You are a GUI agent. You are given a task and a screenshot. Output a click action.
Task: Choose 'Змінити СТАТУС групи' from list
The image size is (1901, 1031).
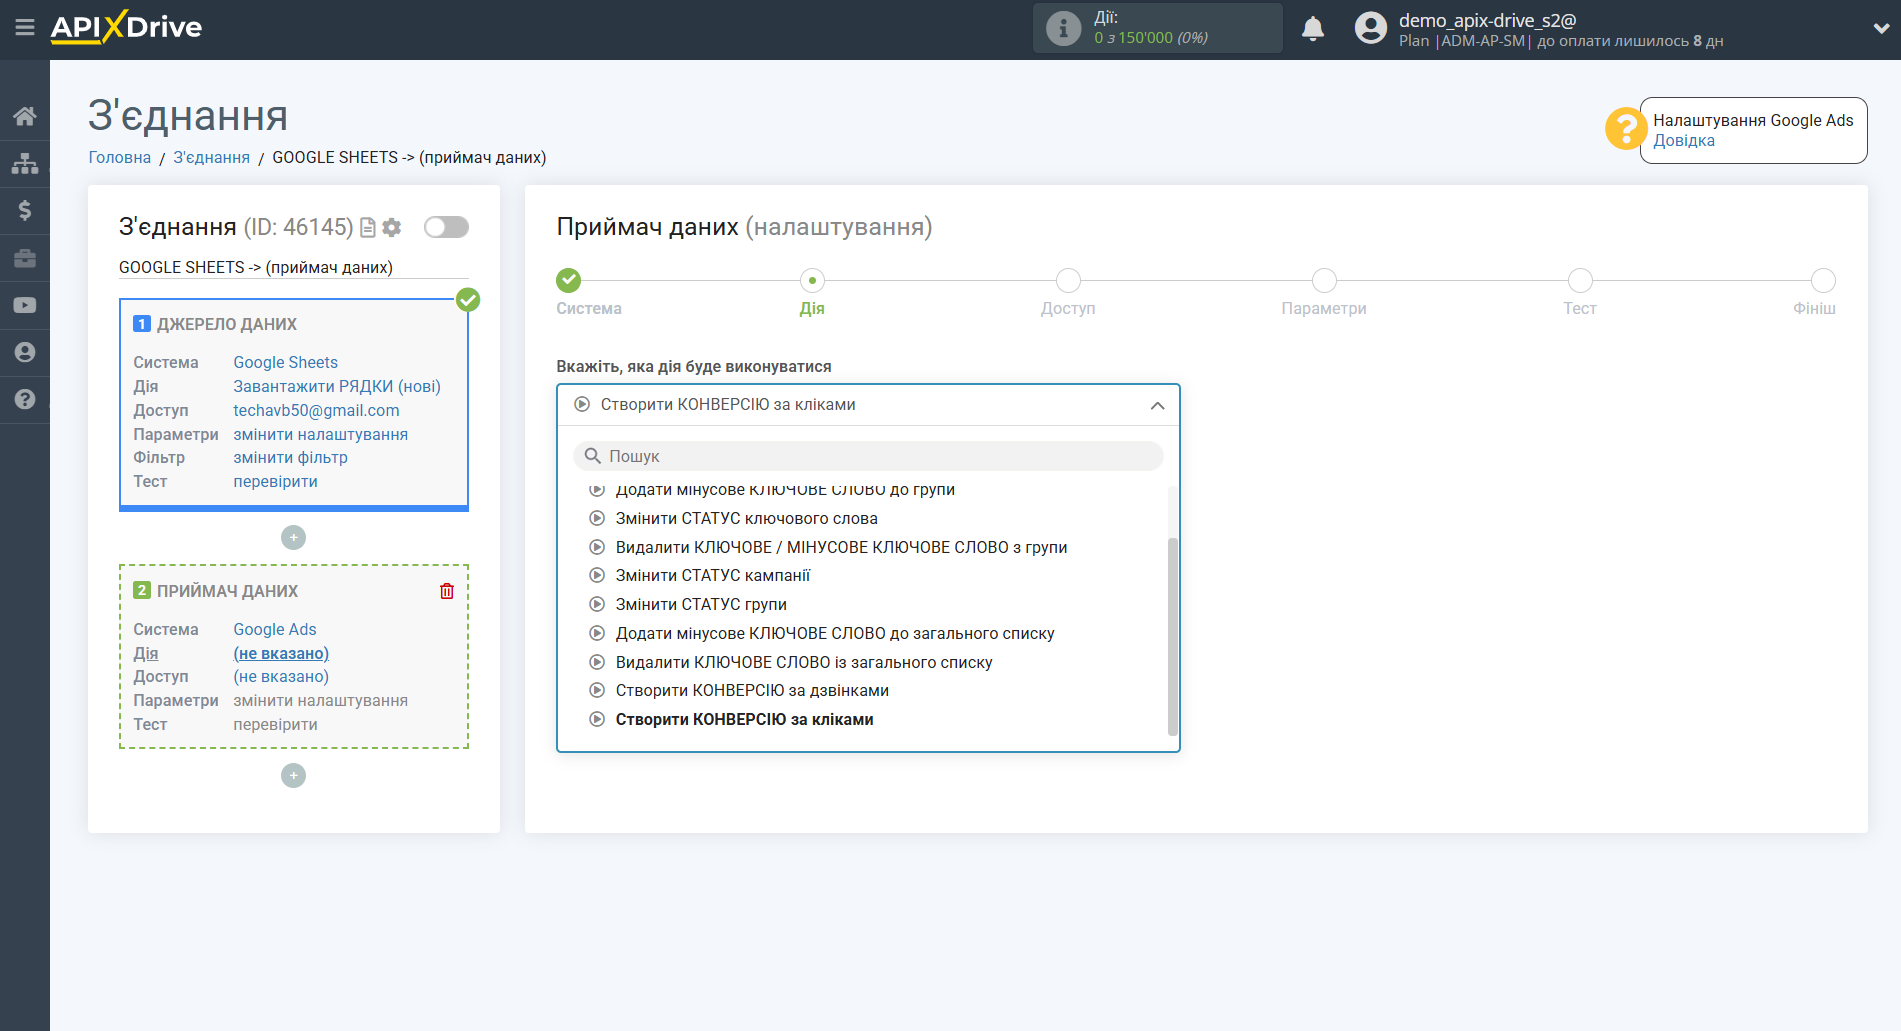pos(700,604)
